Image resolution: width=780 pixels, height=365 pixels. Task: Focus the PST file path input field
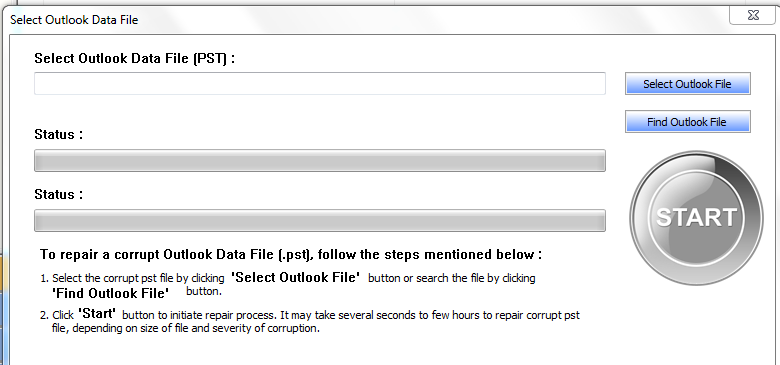click(320, 84)
